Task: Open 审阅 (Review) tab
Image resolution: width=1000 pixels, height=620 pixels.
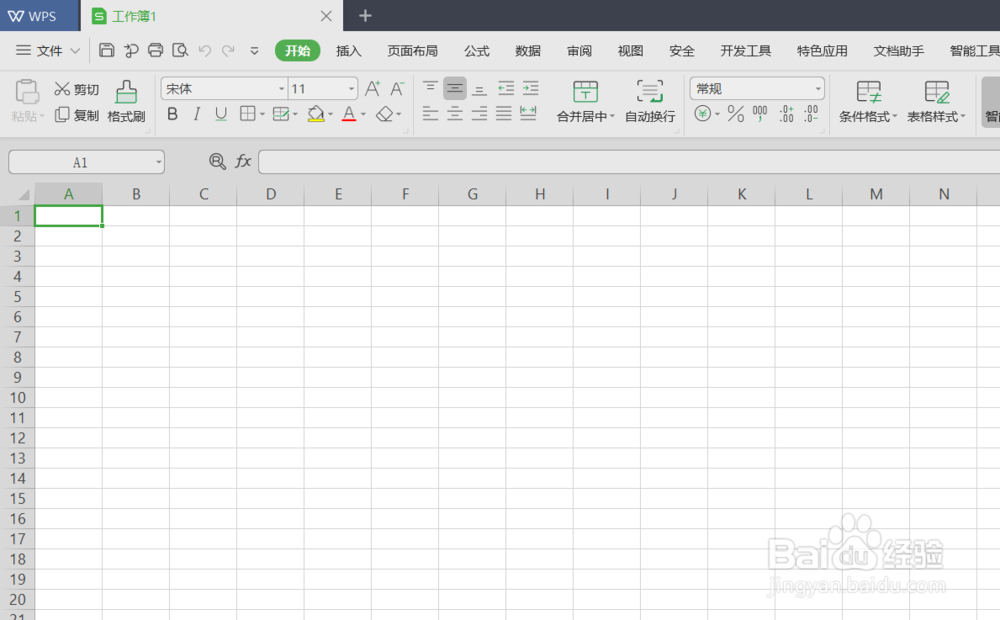Action: click(579, 51)
